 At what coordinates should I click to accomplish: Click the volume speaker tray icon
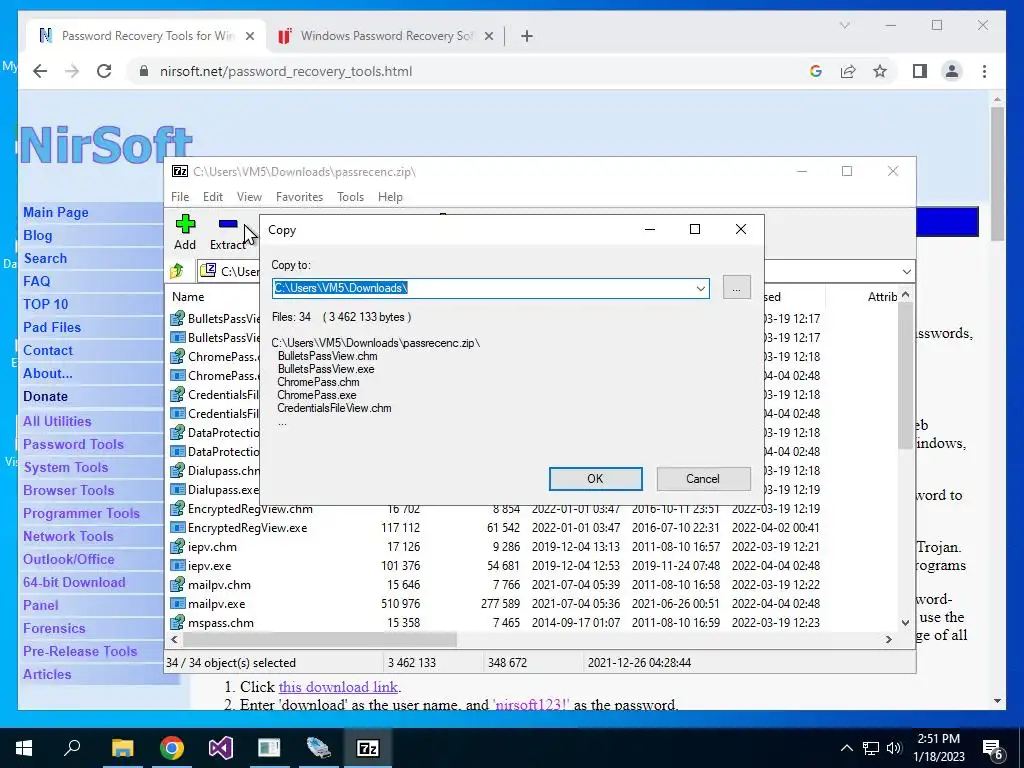894,748
